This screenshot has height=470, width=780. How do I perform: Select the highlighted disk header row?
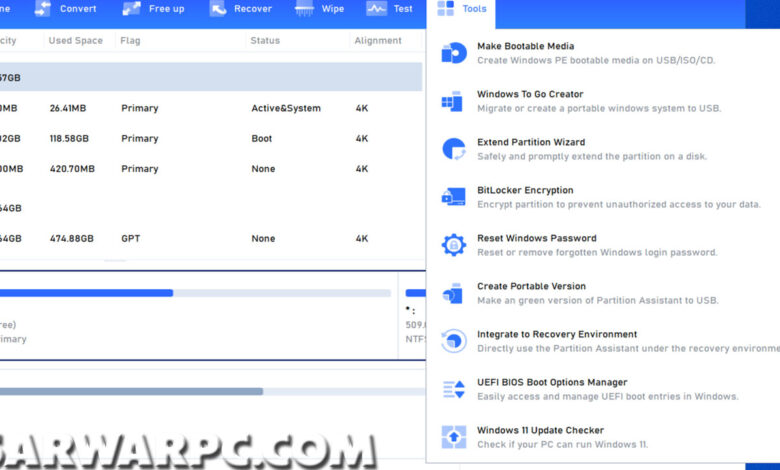[x=211, y=77]
